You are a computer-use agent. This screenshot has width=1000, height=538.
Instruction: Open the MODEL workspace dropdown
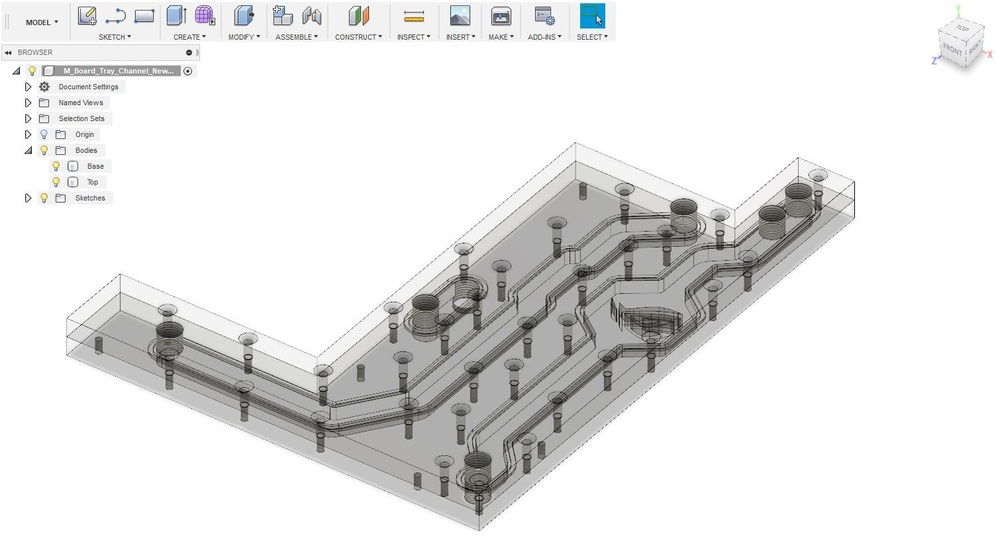point(41,22)
